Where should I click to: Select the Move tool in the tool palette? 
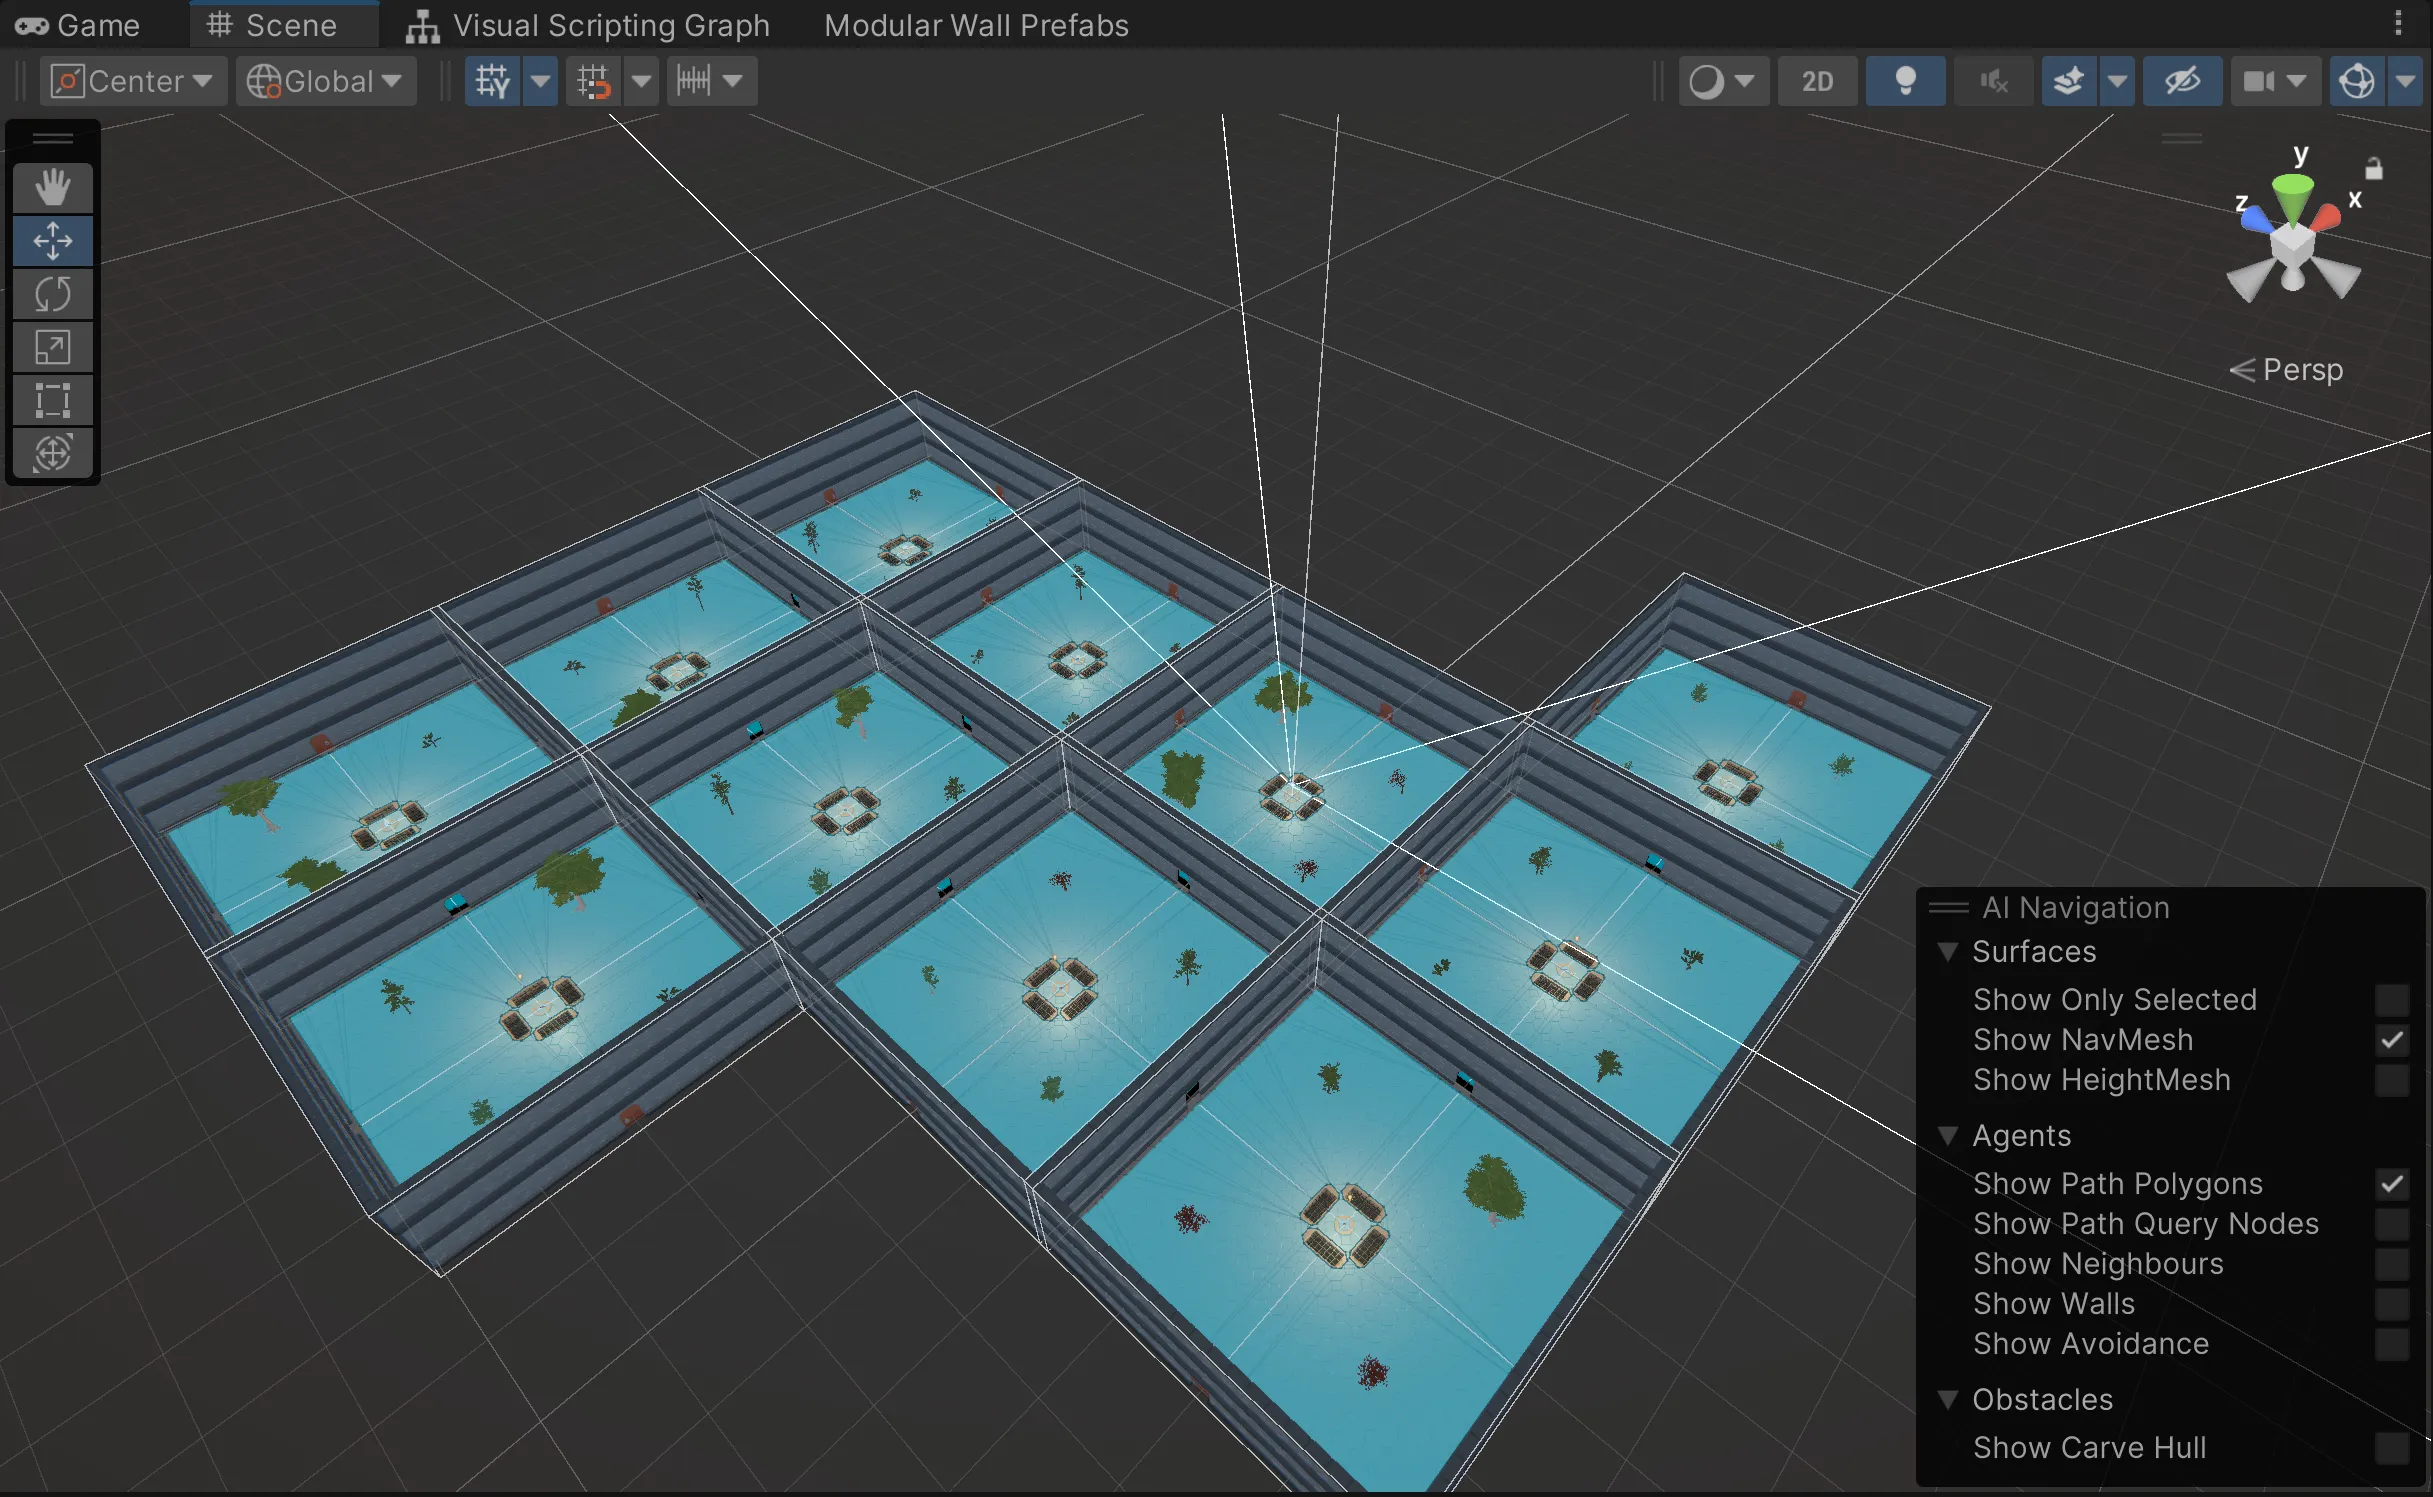(x=52, y=240)
